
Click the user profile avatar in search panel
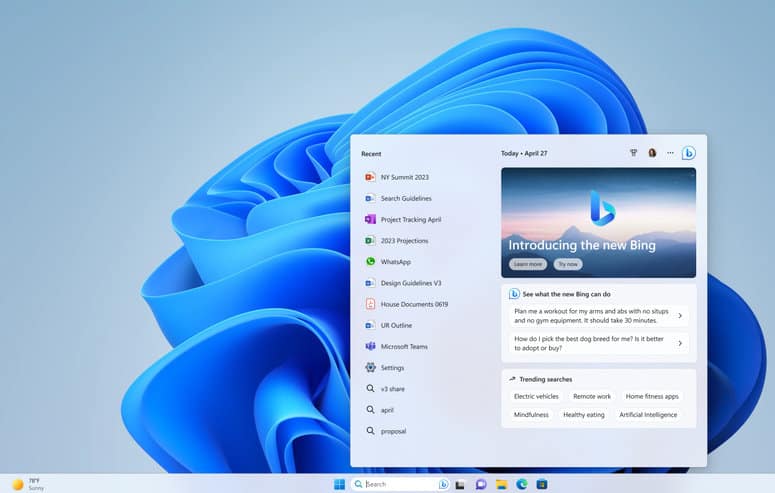[652, 153]
